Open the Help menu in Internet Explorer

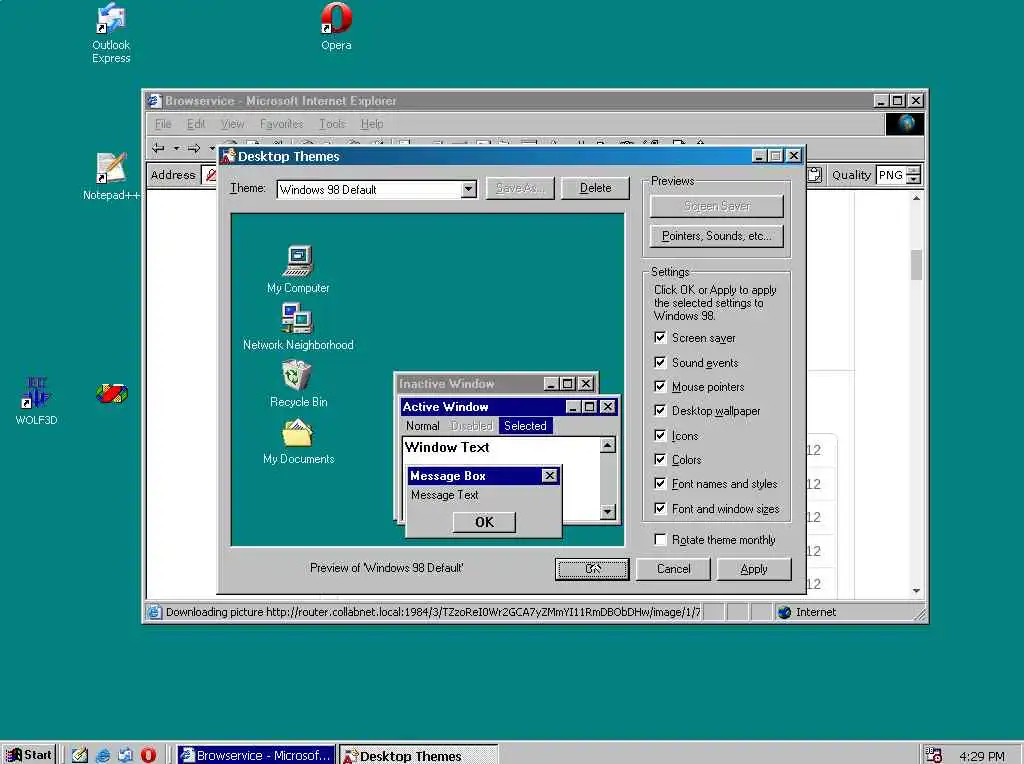[x=372, y=123]
